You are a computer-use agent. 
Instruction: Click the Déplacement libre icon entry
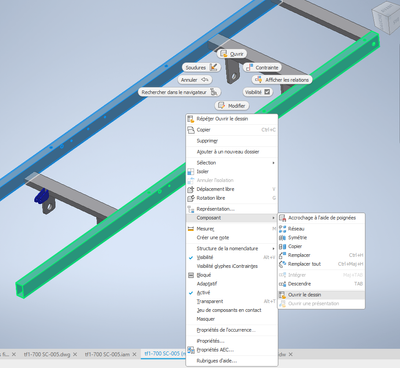(232, 189)
